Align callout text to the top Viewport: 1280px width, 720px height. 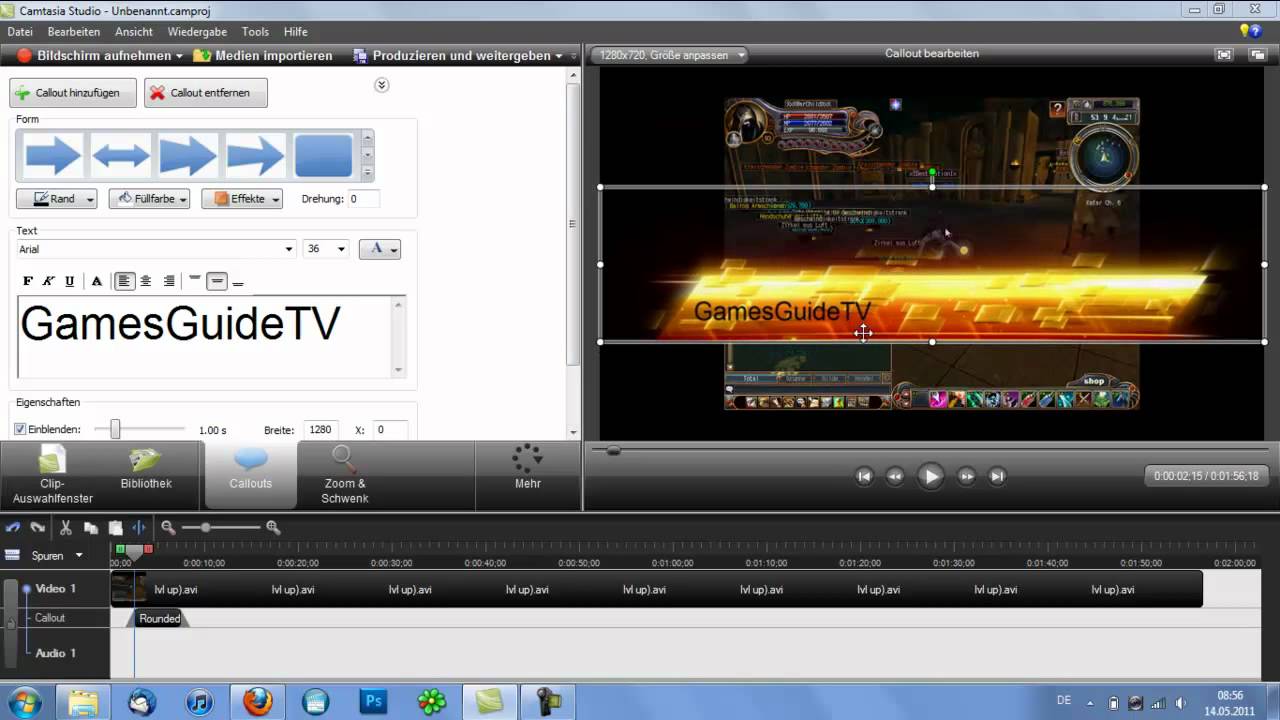click(195, 281)
